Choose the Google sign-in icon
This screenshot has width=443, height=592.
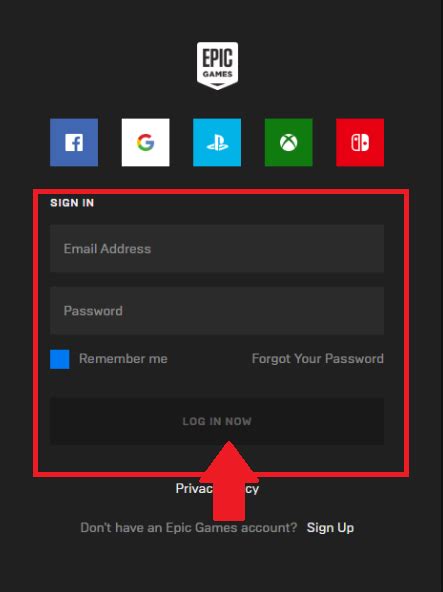click(145, 142)
